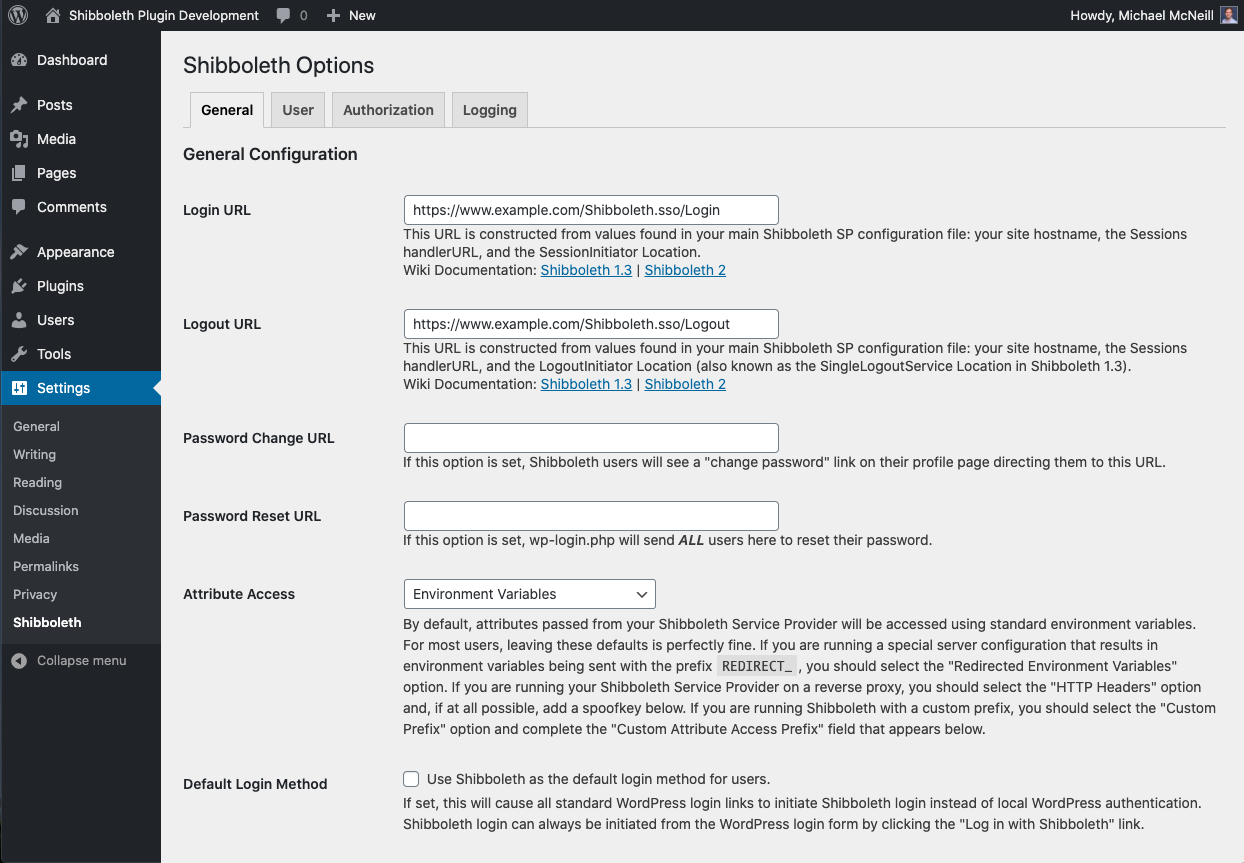The width and height of the screenshot is (1244, 863).
Task: Open Permalinks settings submenu item
Action: 46,566
